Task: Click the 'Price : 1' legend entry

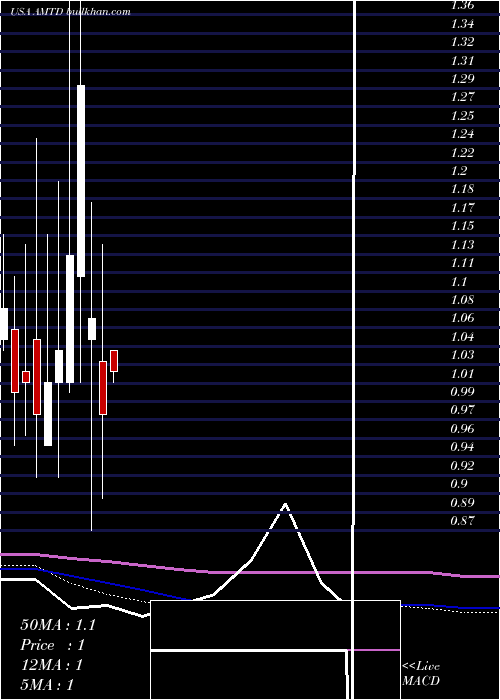Action: pos(52,645)
